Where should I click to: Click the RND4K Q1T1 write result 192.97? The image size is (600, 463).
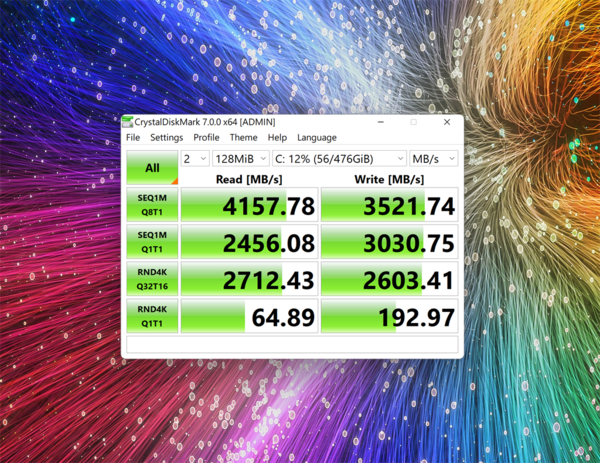[390, 316]
